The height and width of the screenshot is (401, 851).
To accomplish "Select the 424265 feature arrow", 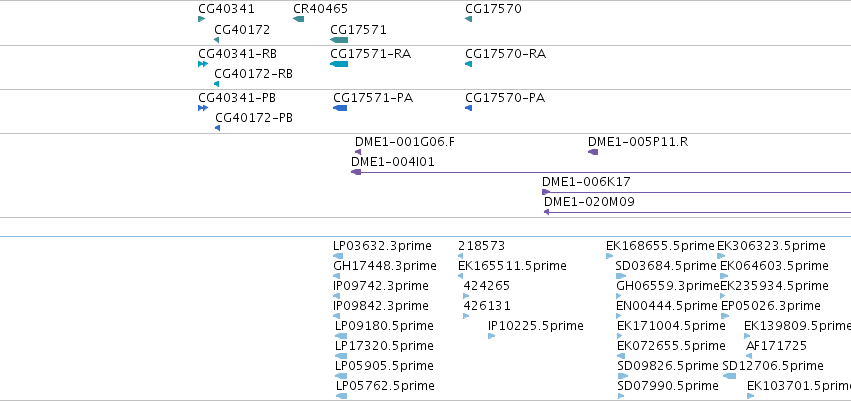I will tap(466, 296).
